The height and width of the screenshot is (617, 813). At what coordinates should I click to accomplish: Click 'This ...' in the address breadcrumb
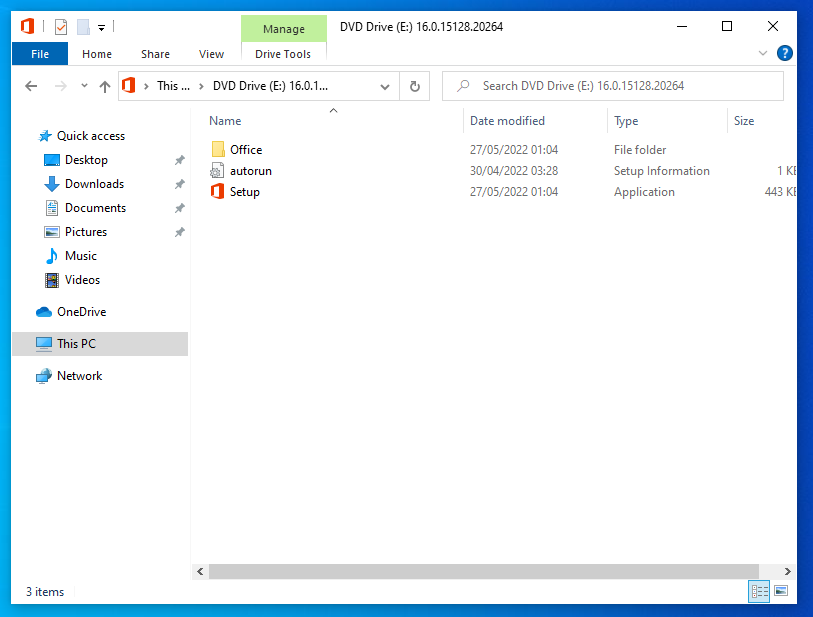(x=174, y=86)
